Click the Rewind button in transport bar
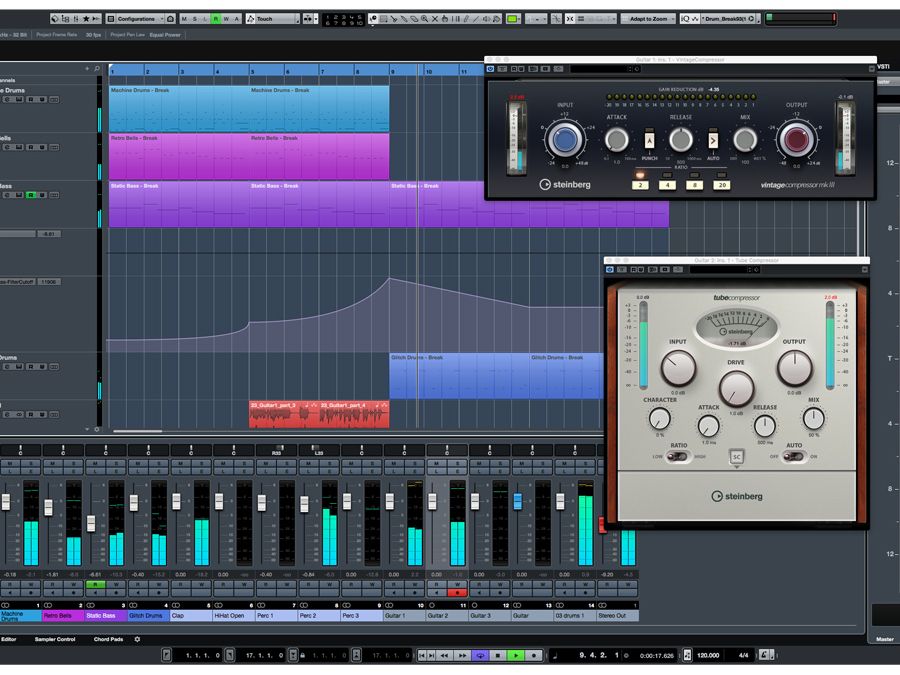 click(x=444, y=655)
